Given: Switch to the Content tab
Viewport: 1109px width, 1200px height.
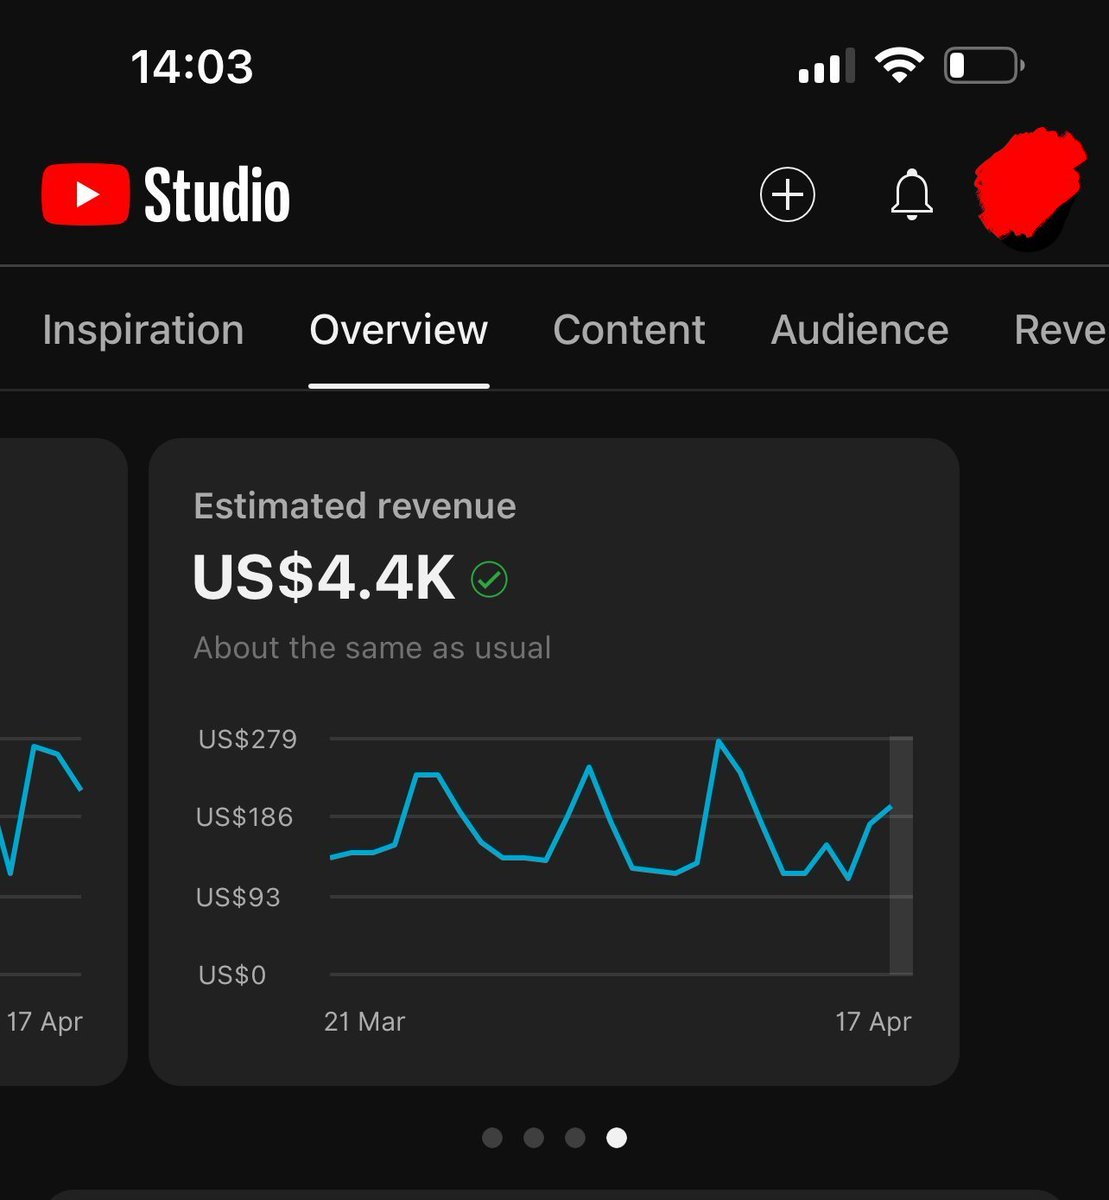Looking at the screenshot, I should point(629,330).
